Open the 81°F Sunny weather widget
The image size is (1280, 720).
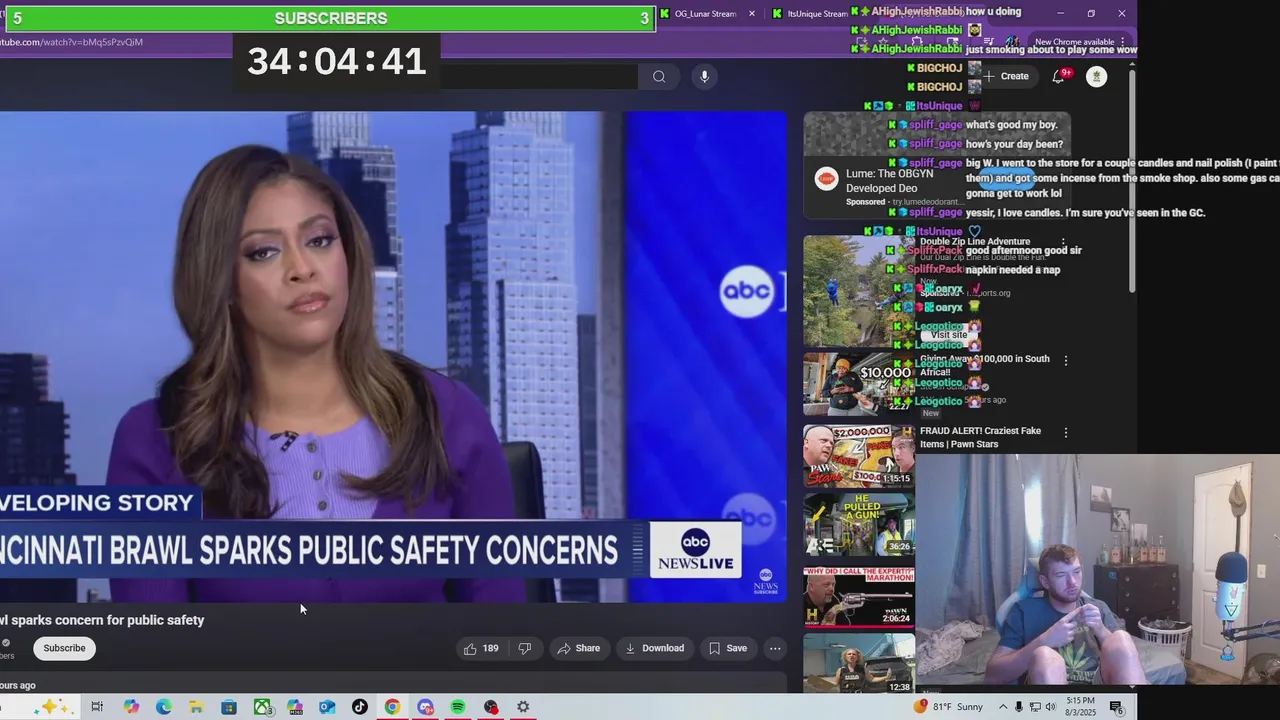pos(948,707)
